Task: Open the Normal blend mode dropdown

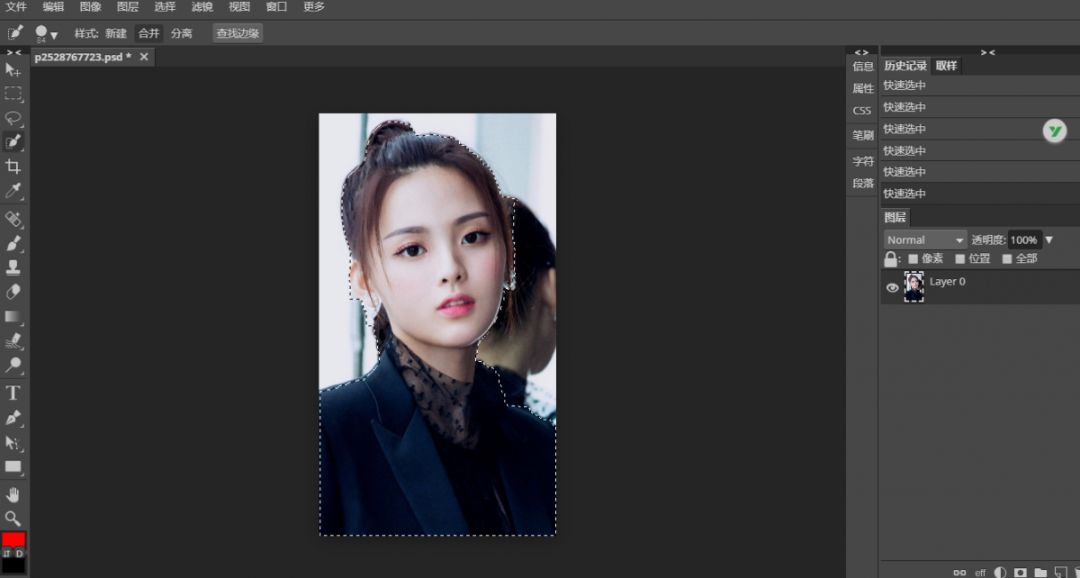Action: point(925,240)
